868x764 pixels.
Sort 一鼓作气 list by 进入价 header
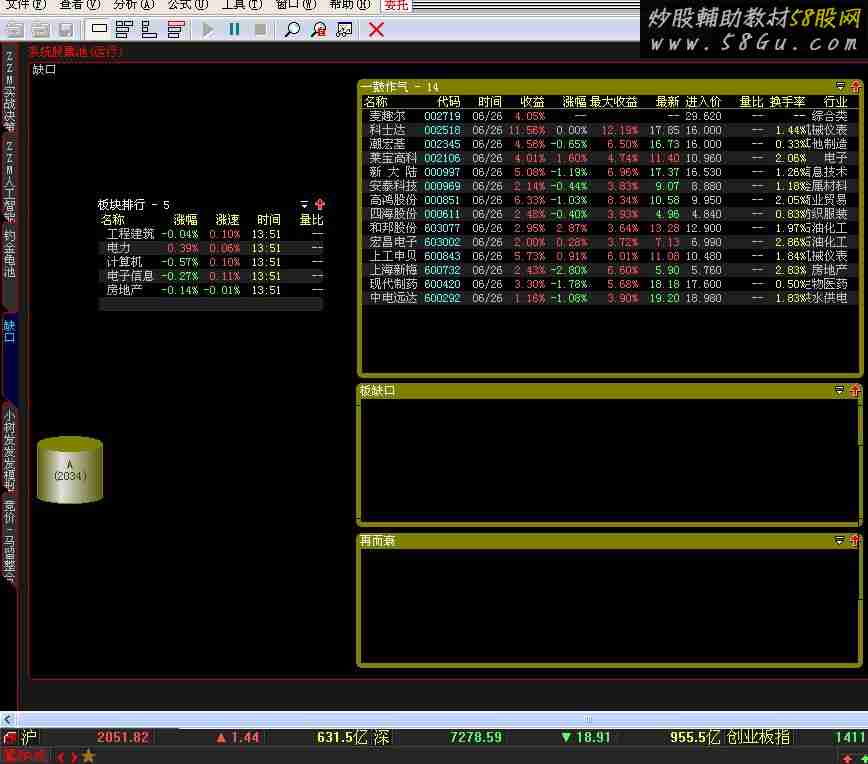[x=703, y=102]
